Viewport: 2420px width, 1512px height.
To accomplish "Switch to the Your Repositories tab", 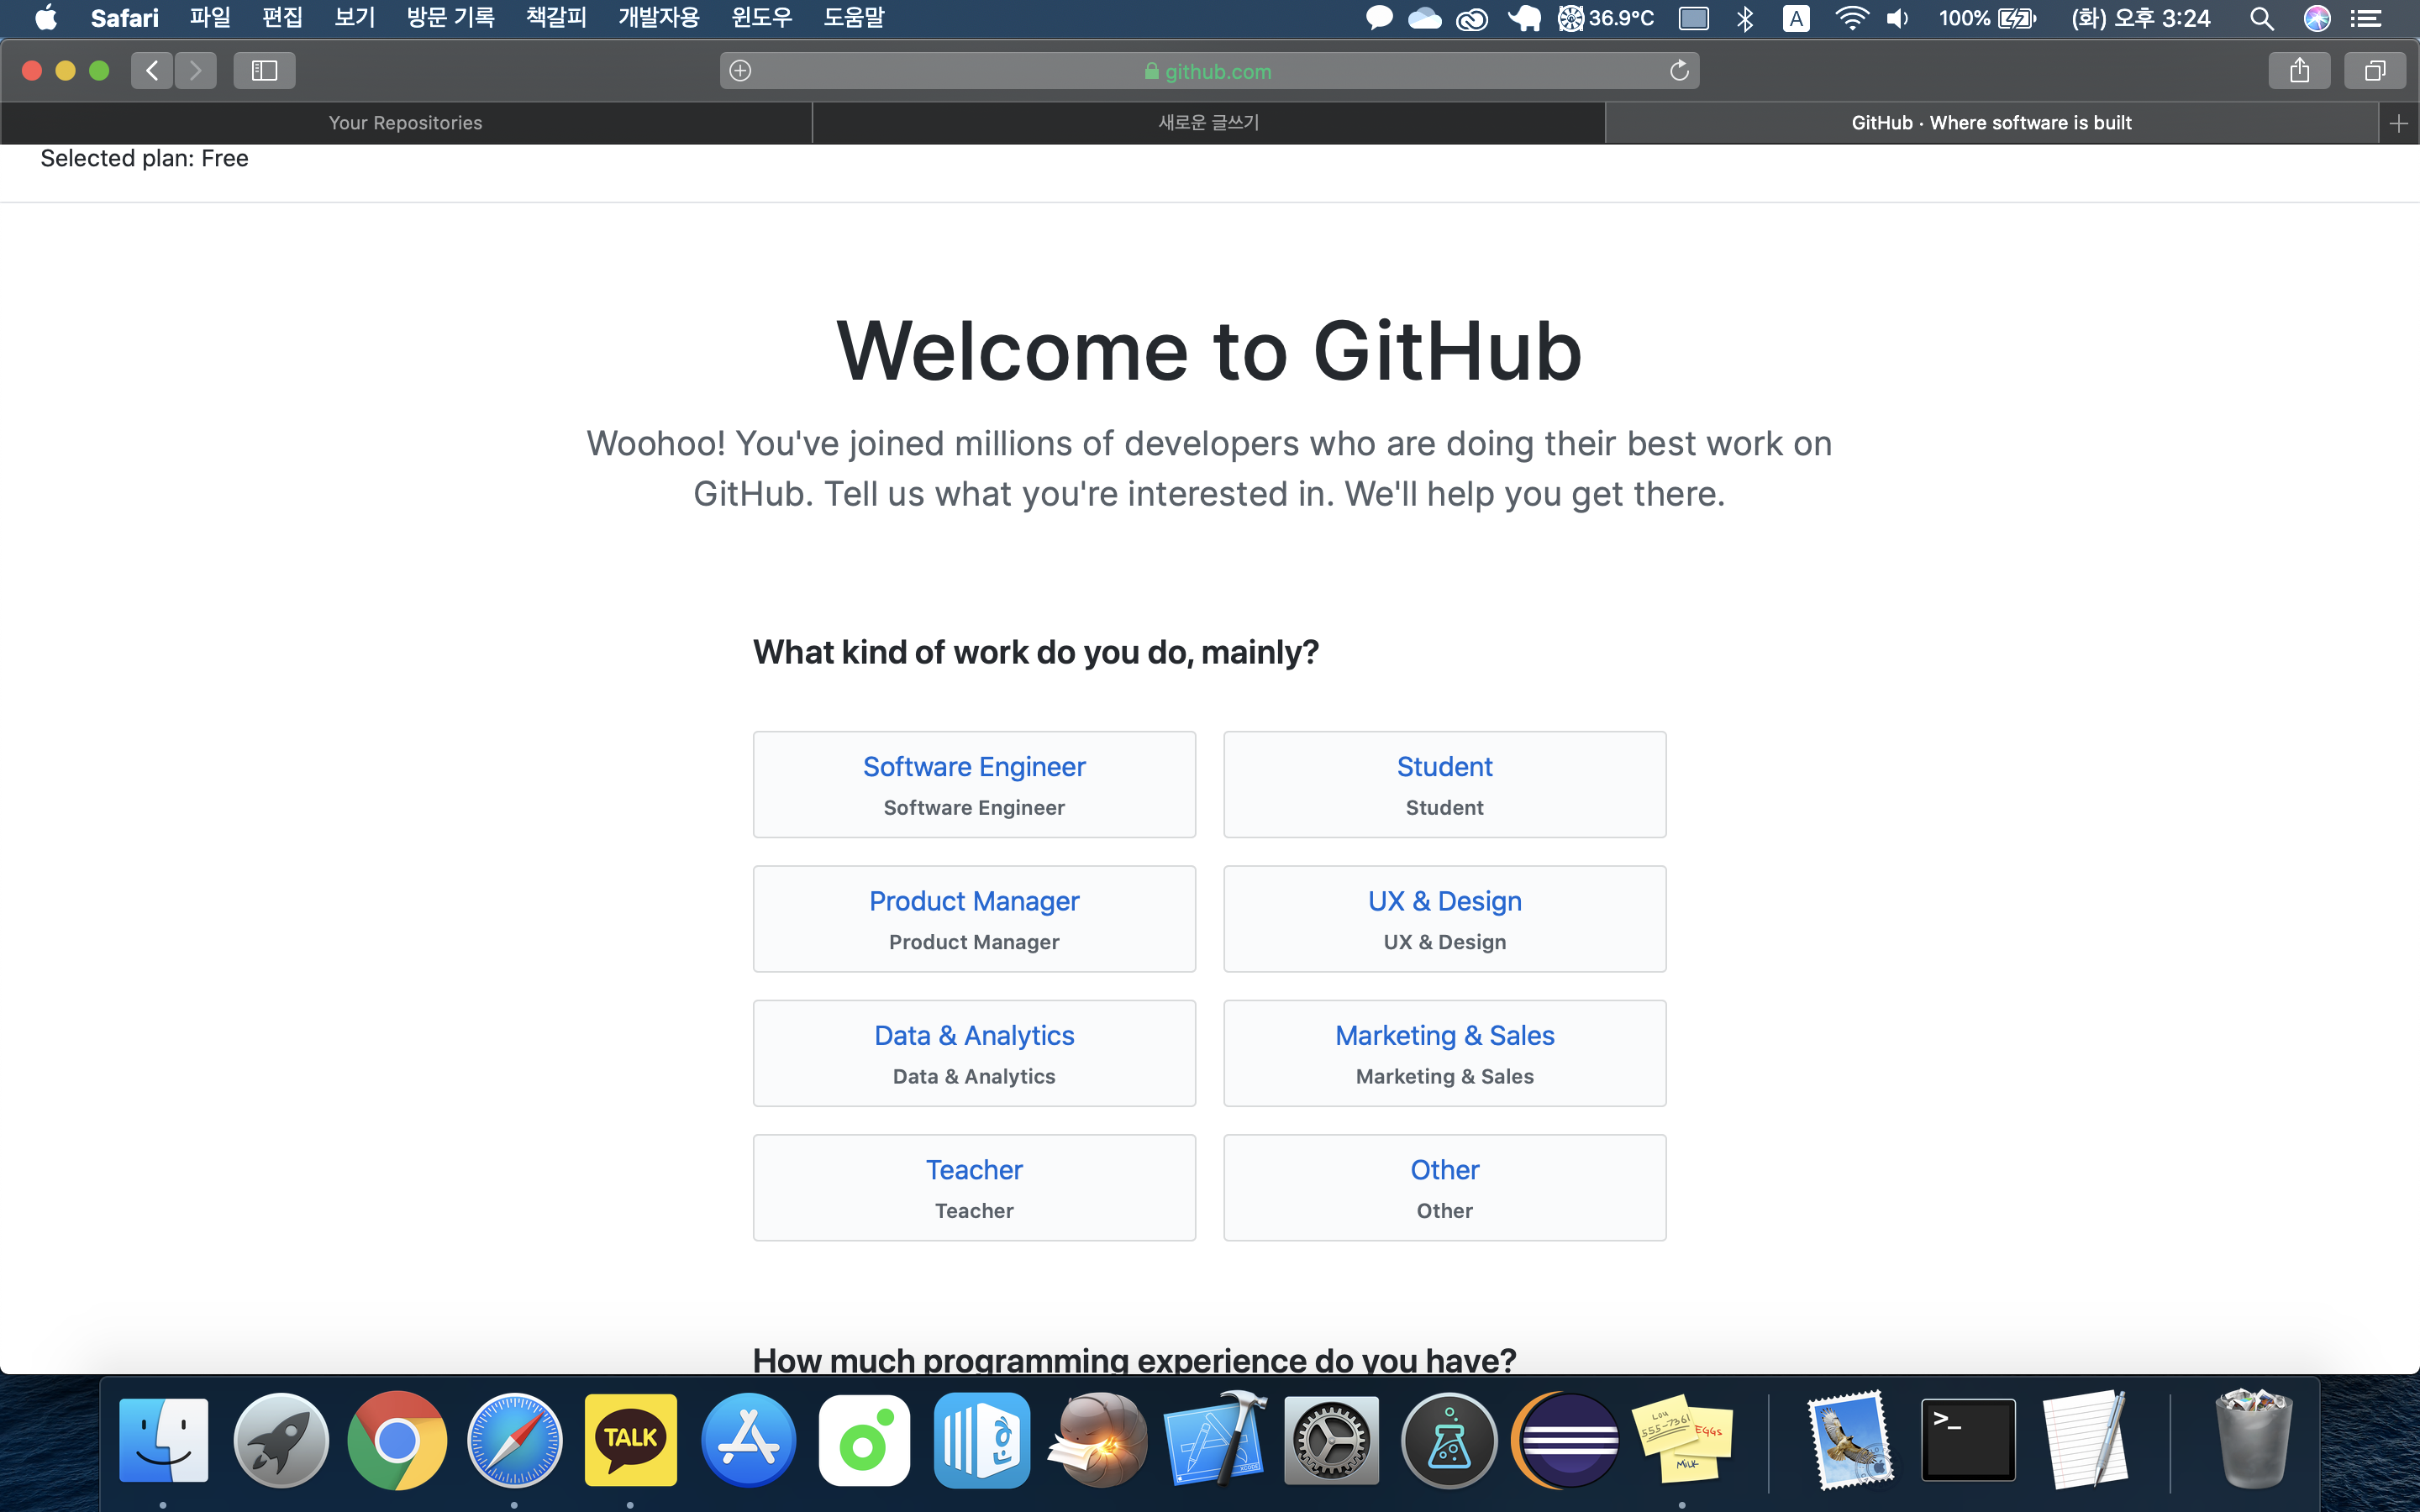I will point(406,123).
